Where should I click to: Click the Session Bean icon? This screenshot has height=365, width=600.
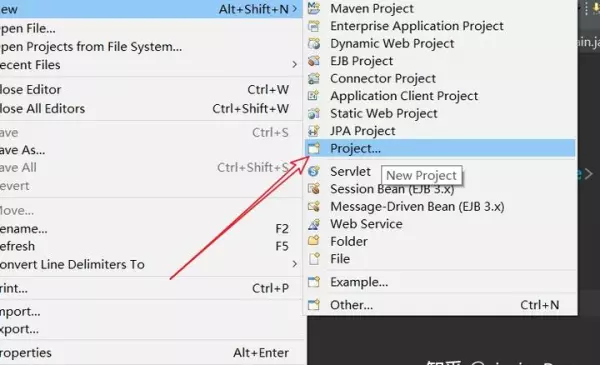tap(314, 189)
